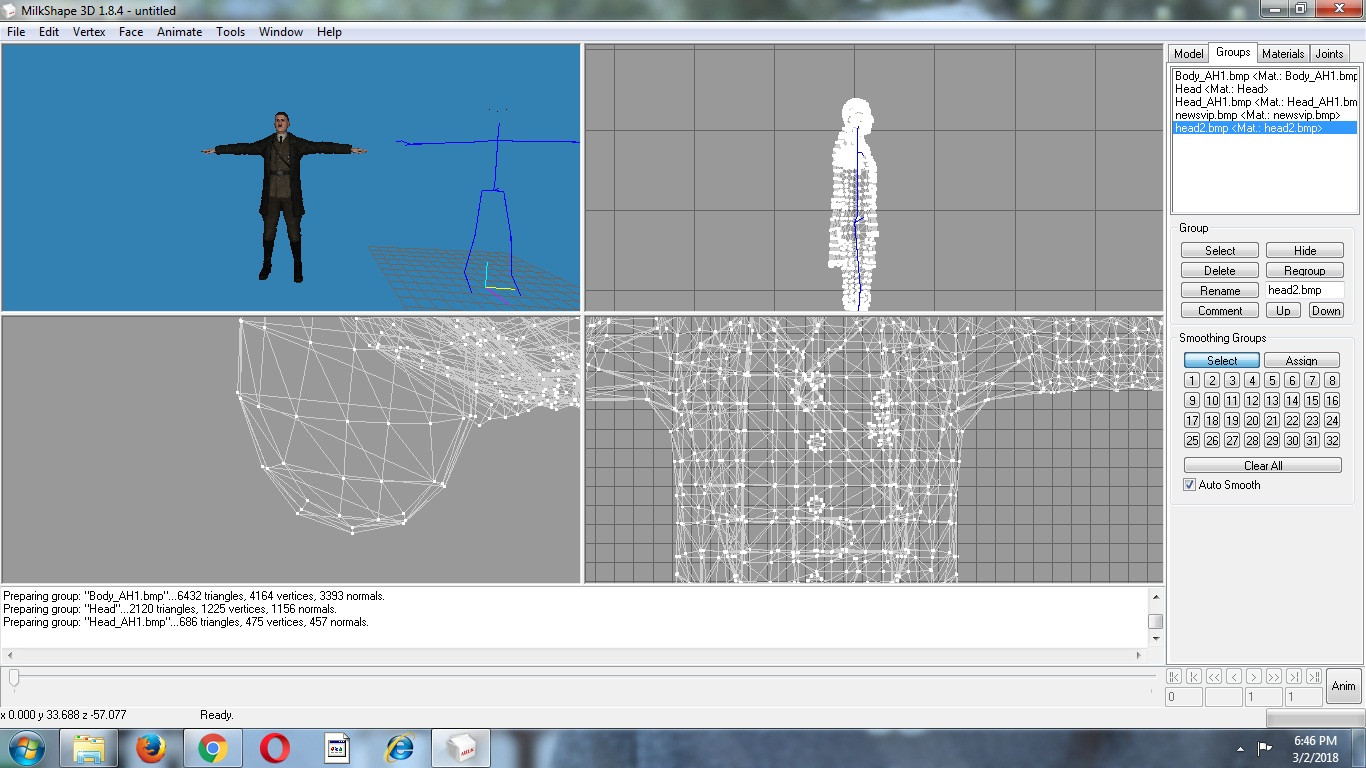Step forward one animation frame
The width and height of the screenshot is (1366, 768).
tap(1254, 677)
